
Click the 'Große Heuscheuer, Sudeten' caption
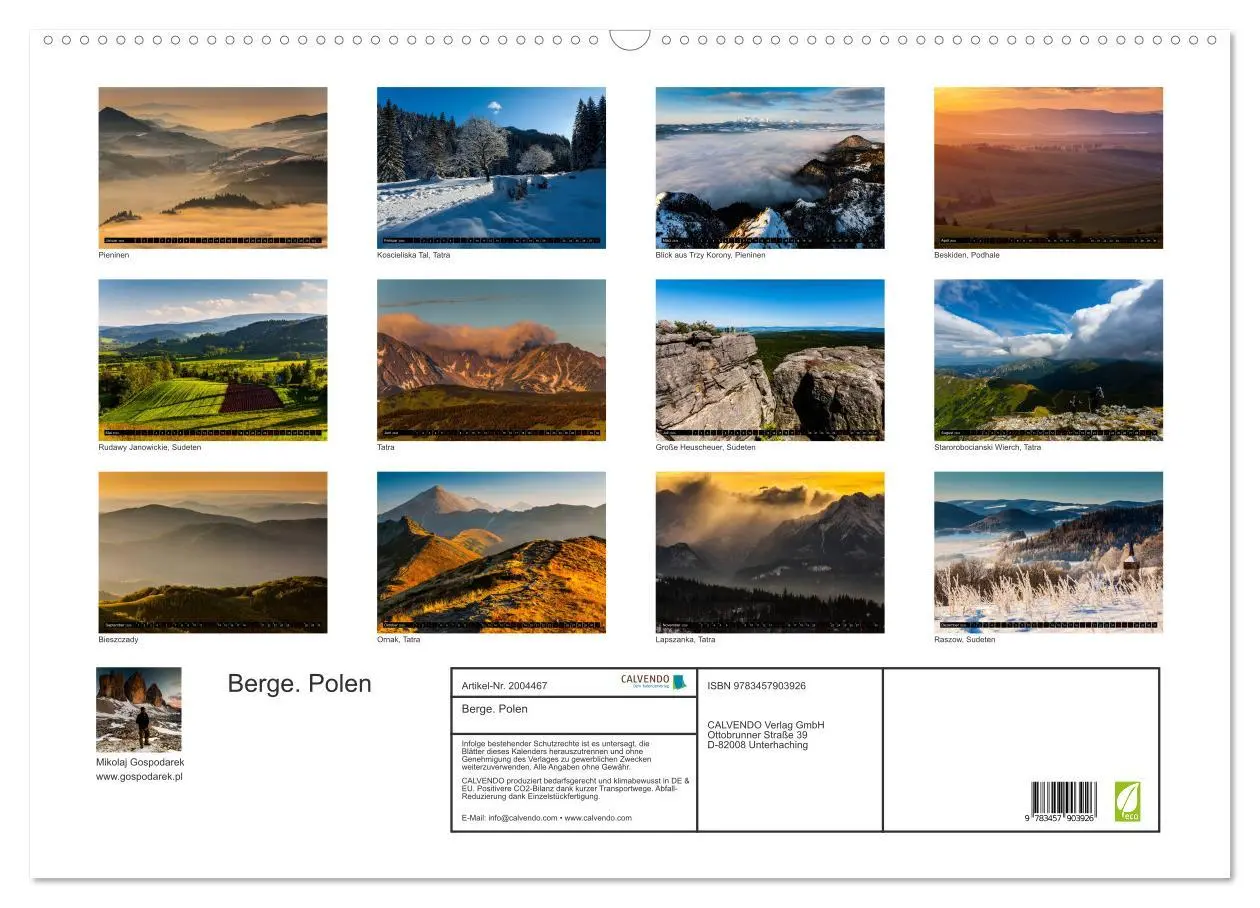pyautogui.click(x=706, y=447)
